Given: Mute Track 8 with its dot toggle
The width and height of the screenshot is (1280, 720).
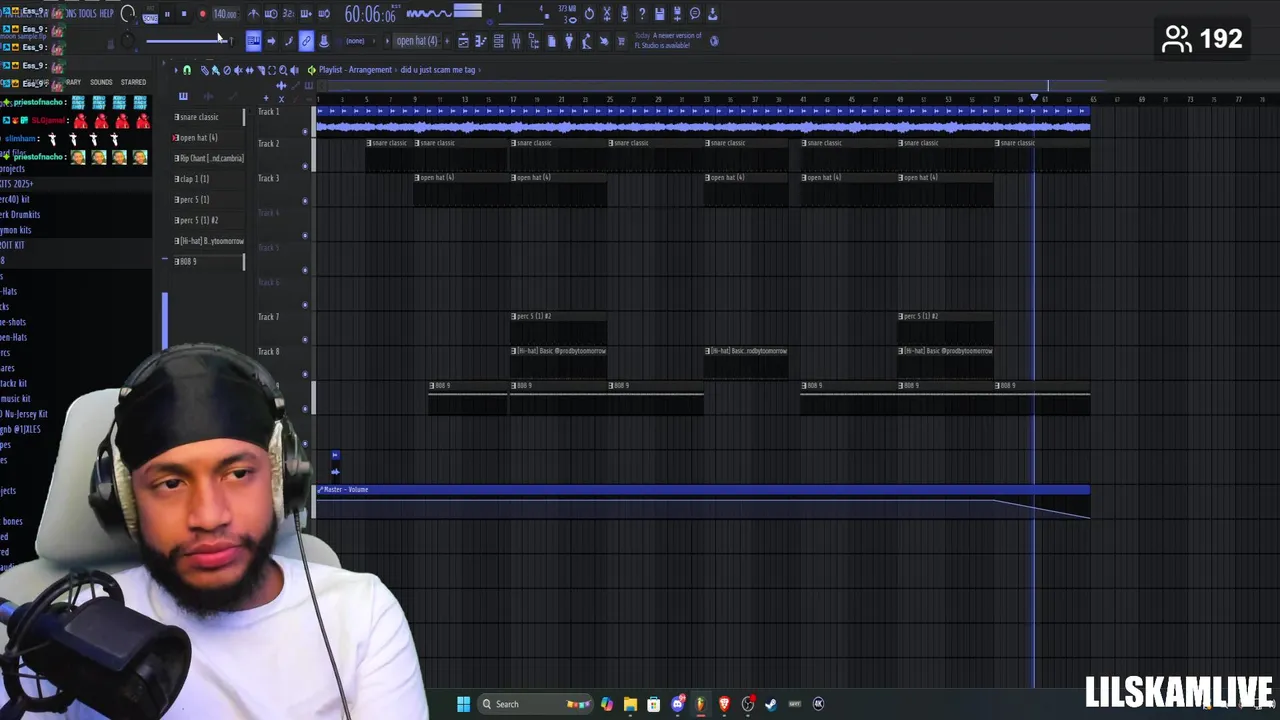Looking at the screenshot, I should coord(305,374).
